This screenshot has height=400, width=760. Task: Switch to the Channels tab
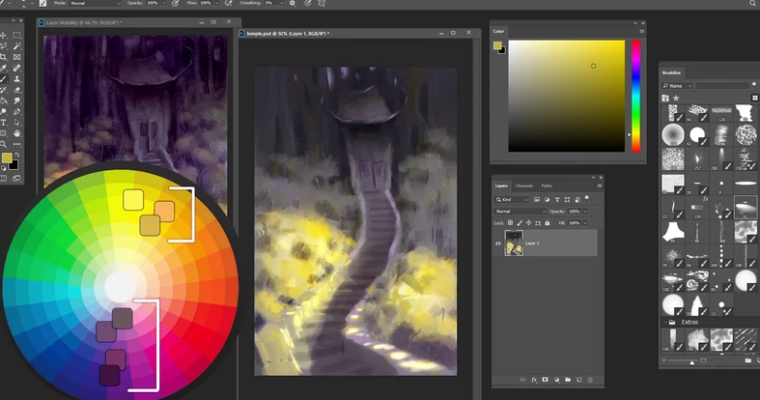tap(524, 186)
